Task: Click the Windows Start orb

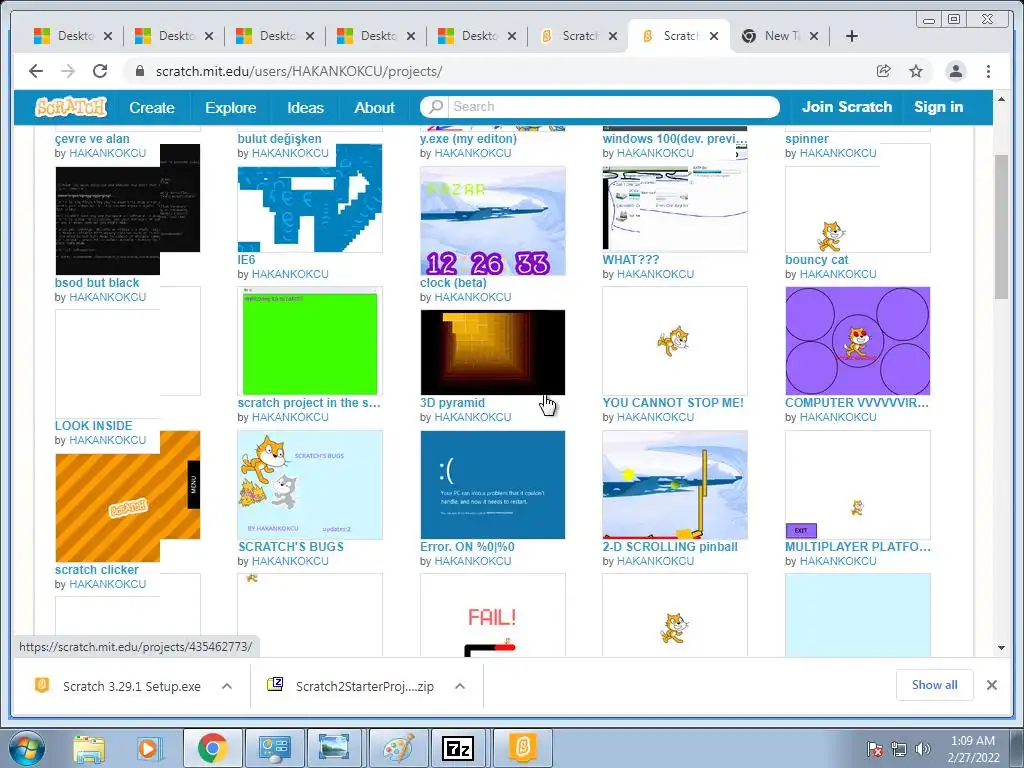Action: [26, 748]
